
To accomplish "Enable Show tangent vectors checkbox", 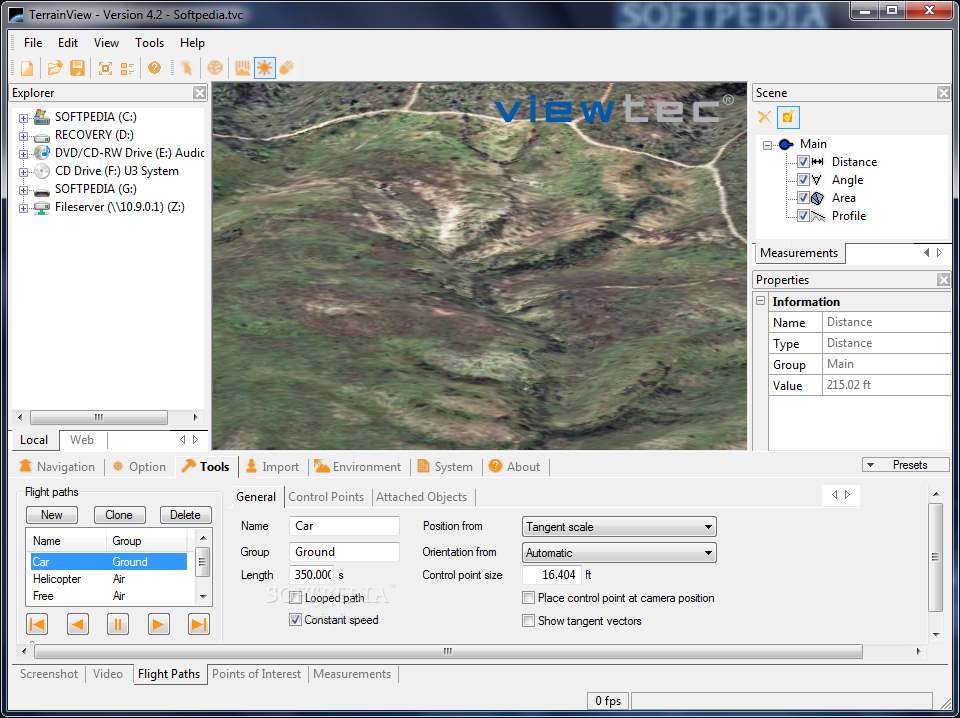I will (x=528, y=621).
